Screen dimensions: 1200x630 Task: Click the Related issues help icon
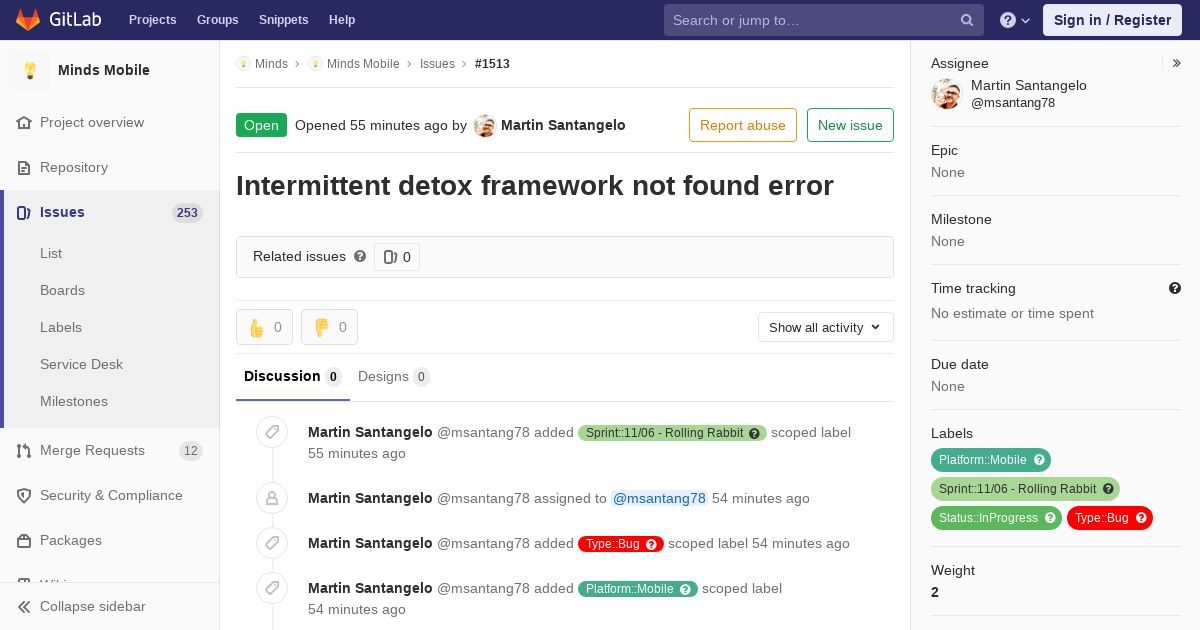[360, 256]
